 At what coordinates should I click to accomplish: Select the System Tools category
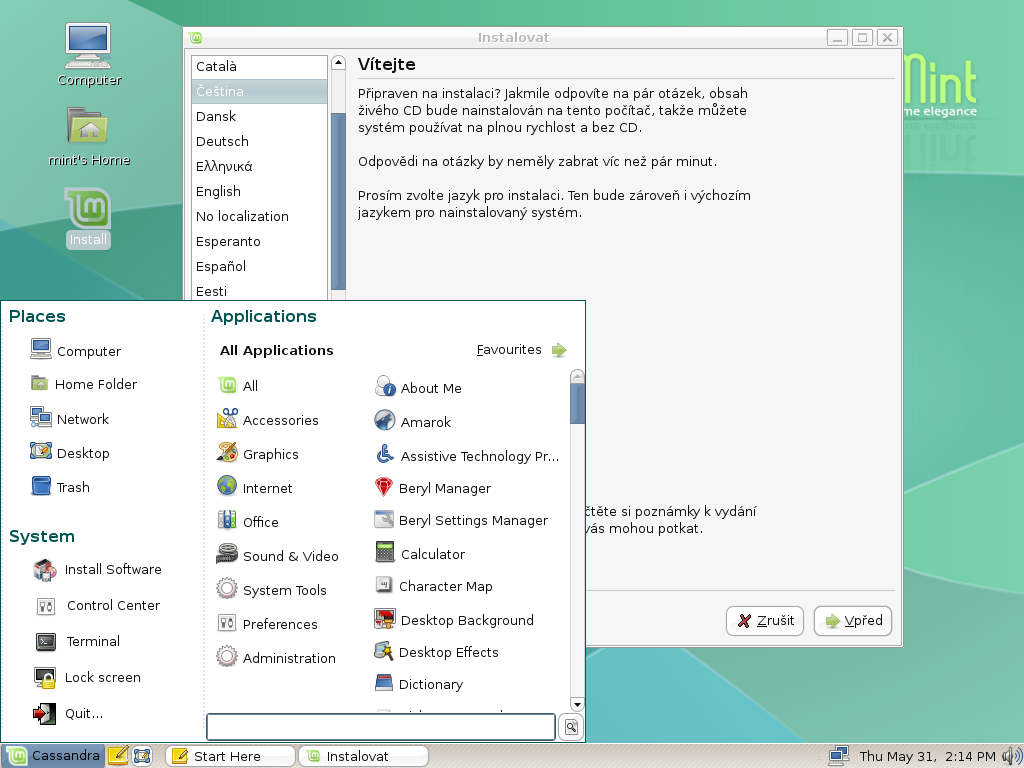(x=272, y=590)
